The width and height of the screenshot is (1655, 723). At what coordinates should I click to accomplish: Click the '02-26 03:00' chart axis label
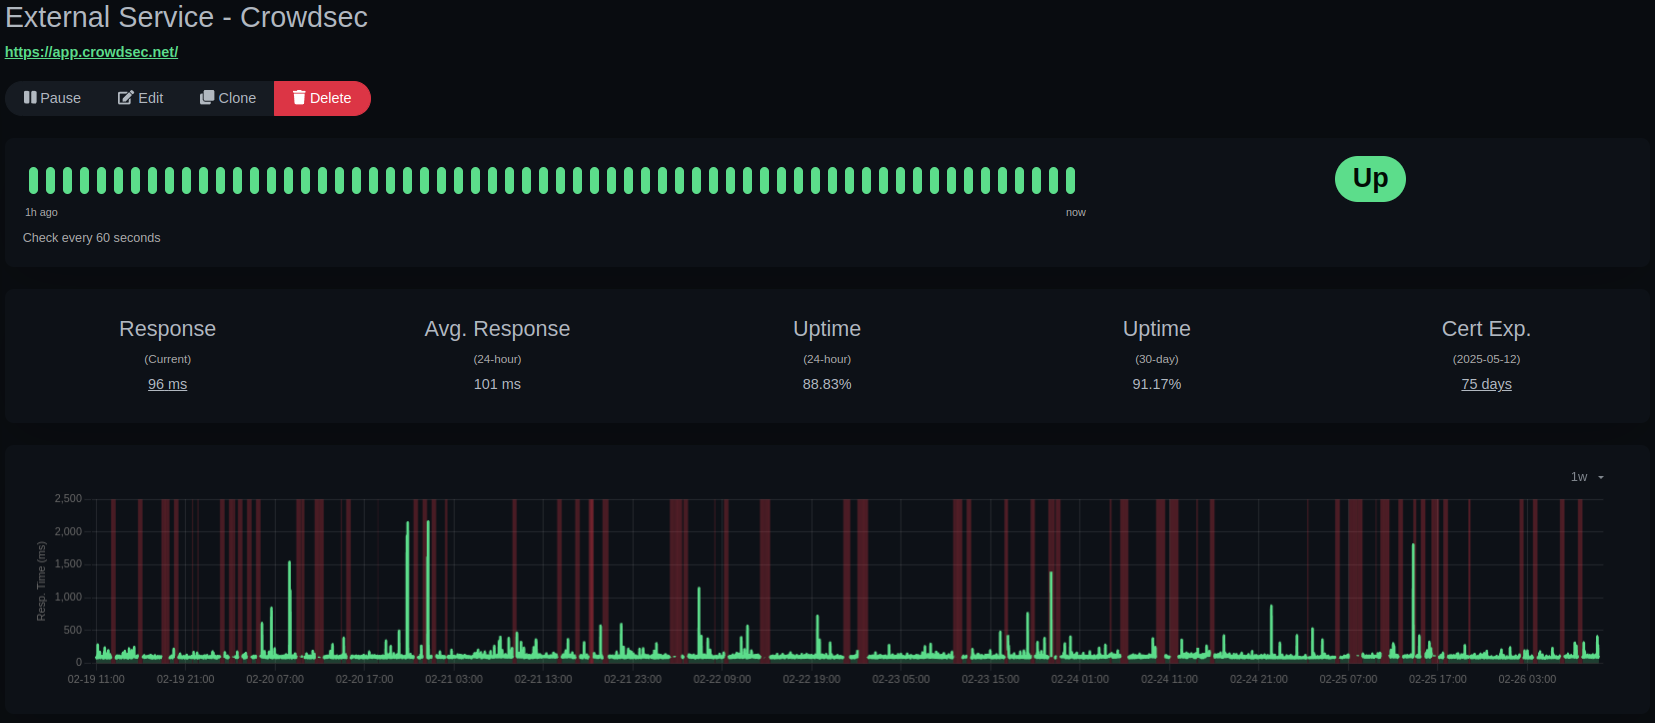tap(1527, 679)
